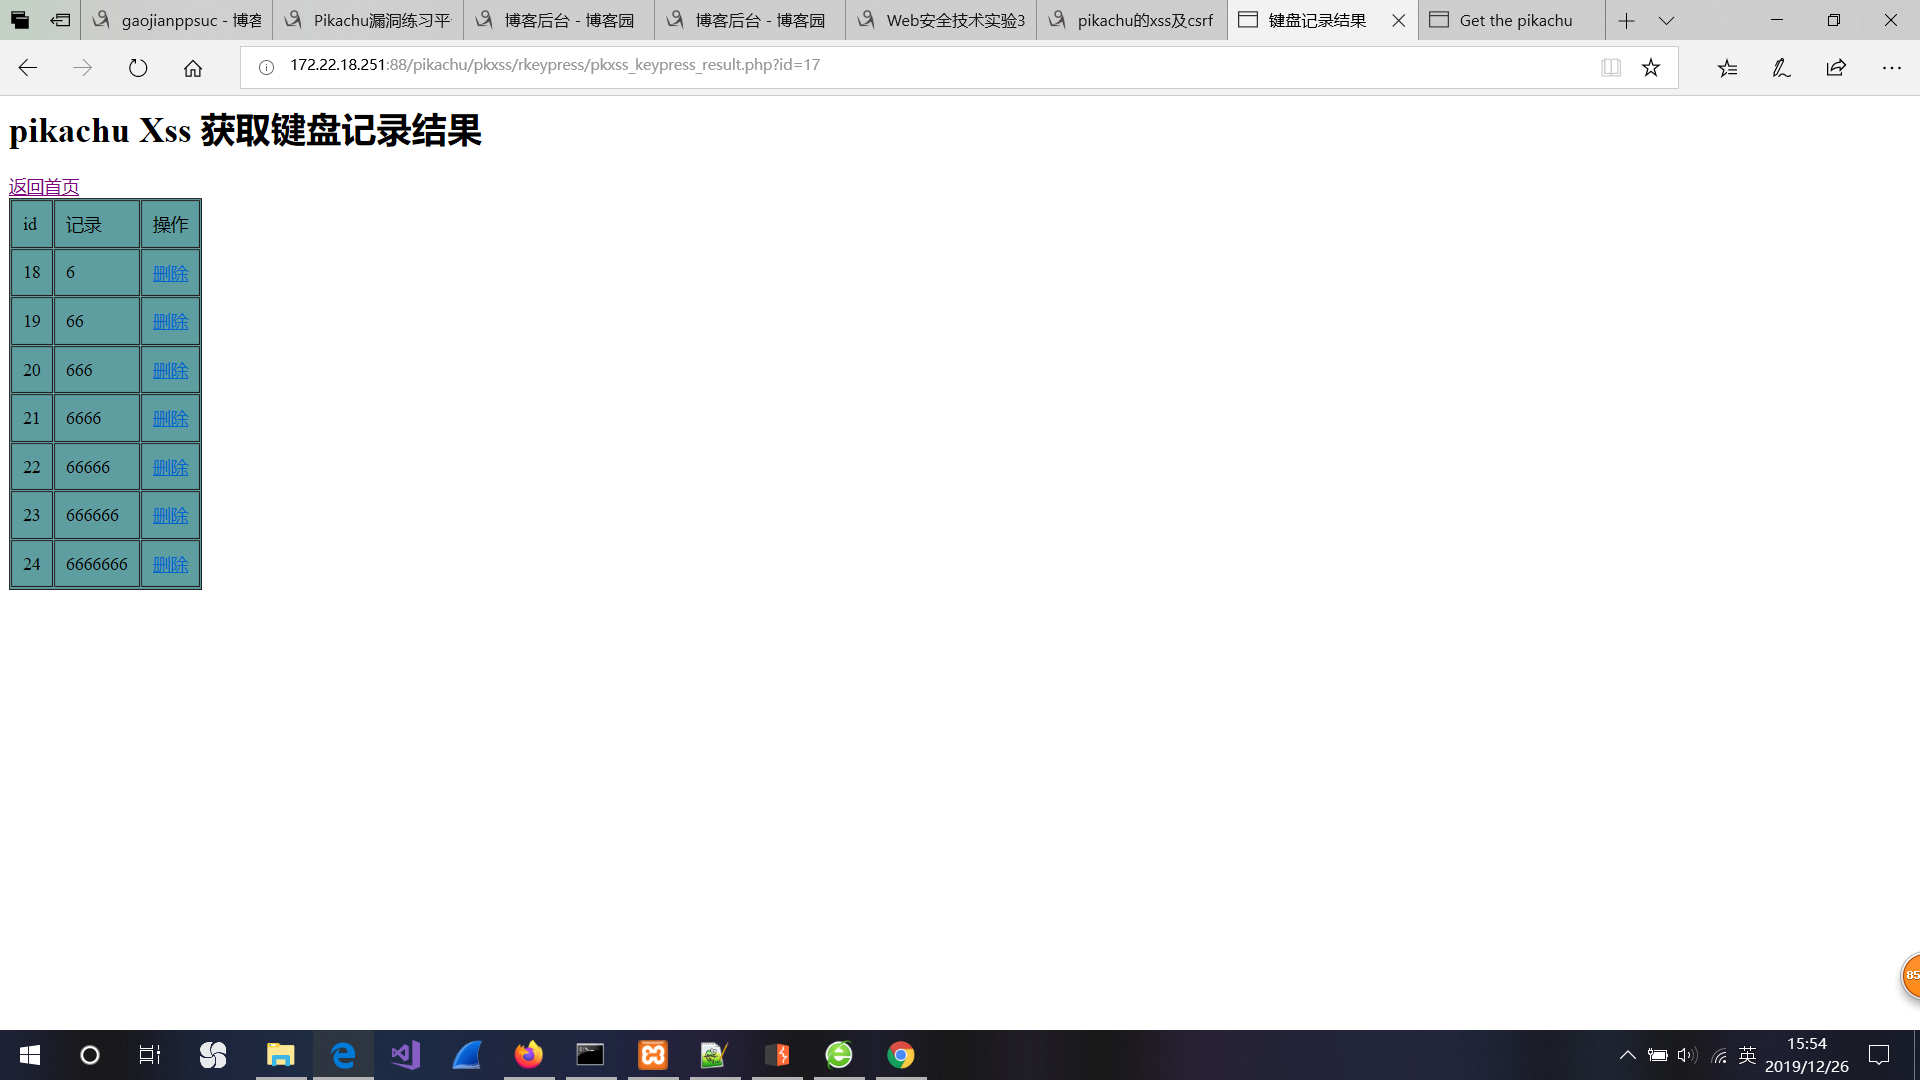Delete record 6666666 in row 24
Image resolution: width=1920 pixels, height=1080 pixels.
(170, 564)
